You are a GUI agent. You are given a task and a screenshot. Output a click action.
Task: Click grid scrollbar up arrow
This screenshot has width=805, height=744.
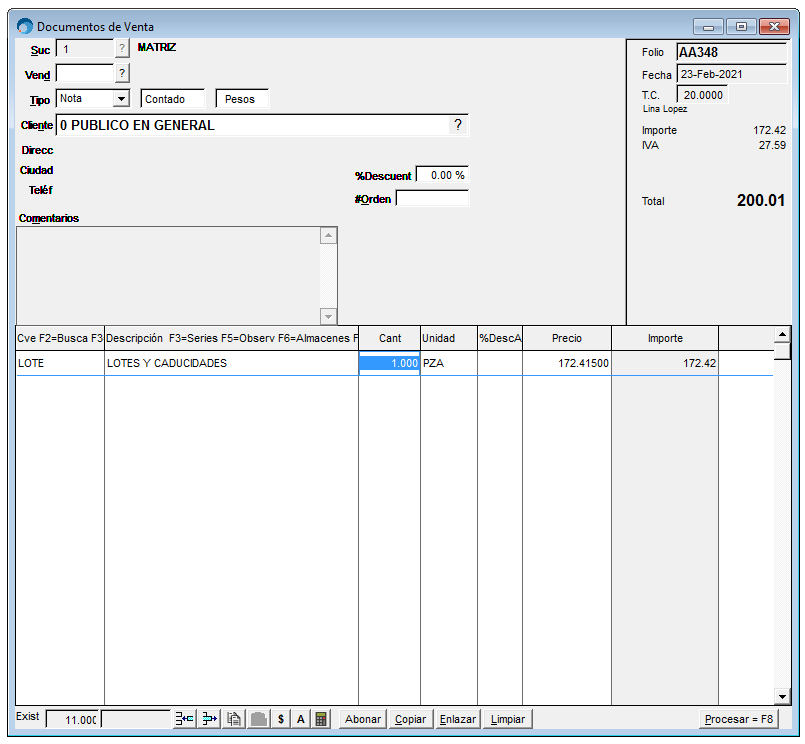click(x=782, y=335)
